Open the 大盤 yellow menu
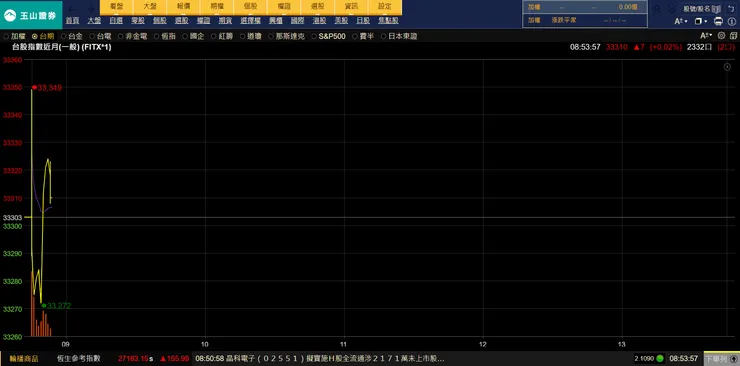Screen dimensions: 740x366 (150, 7)
